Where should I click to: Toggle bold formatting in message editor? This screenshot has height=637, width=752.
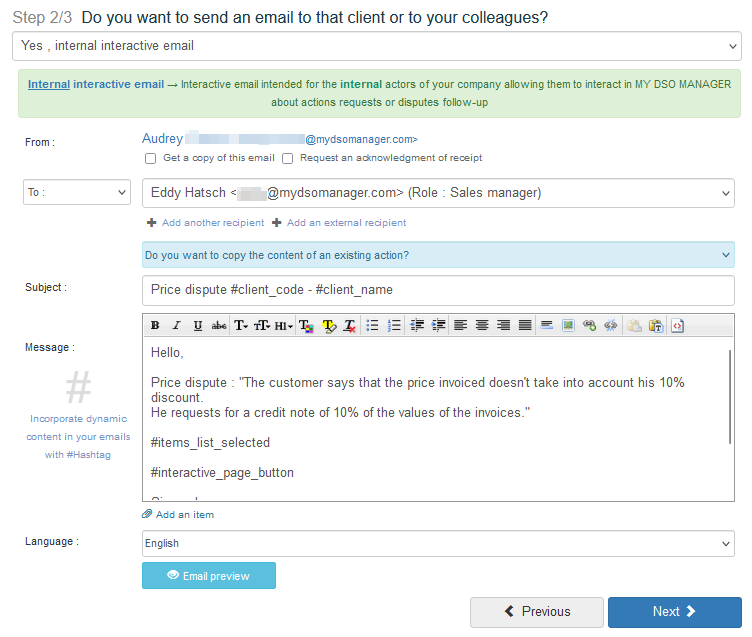(155, 326)
